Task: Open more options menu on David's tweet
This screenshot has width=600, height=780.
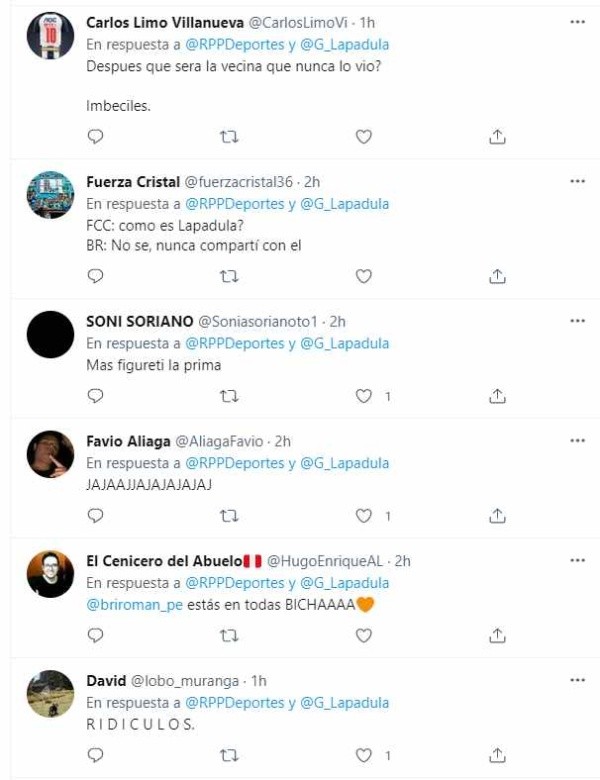Action: [x=577, y=680]
